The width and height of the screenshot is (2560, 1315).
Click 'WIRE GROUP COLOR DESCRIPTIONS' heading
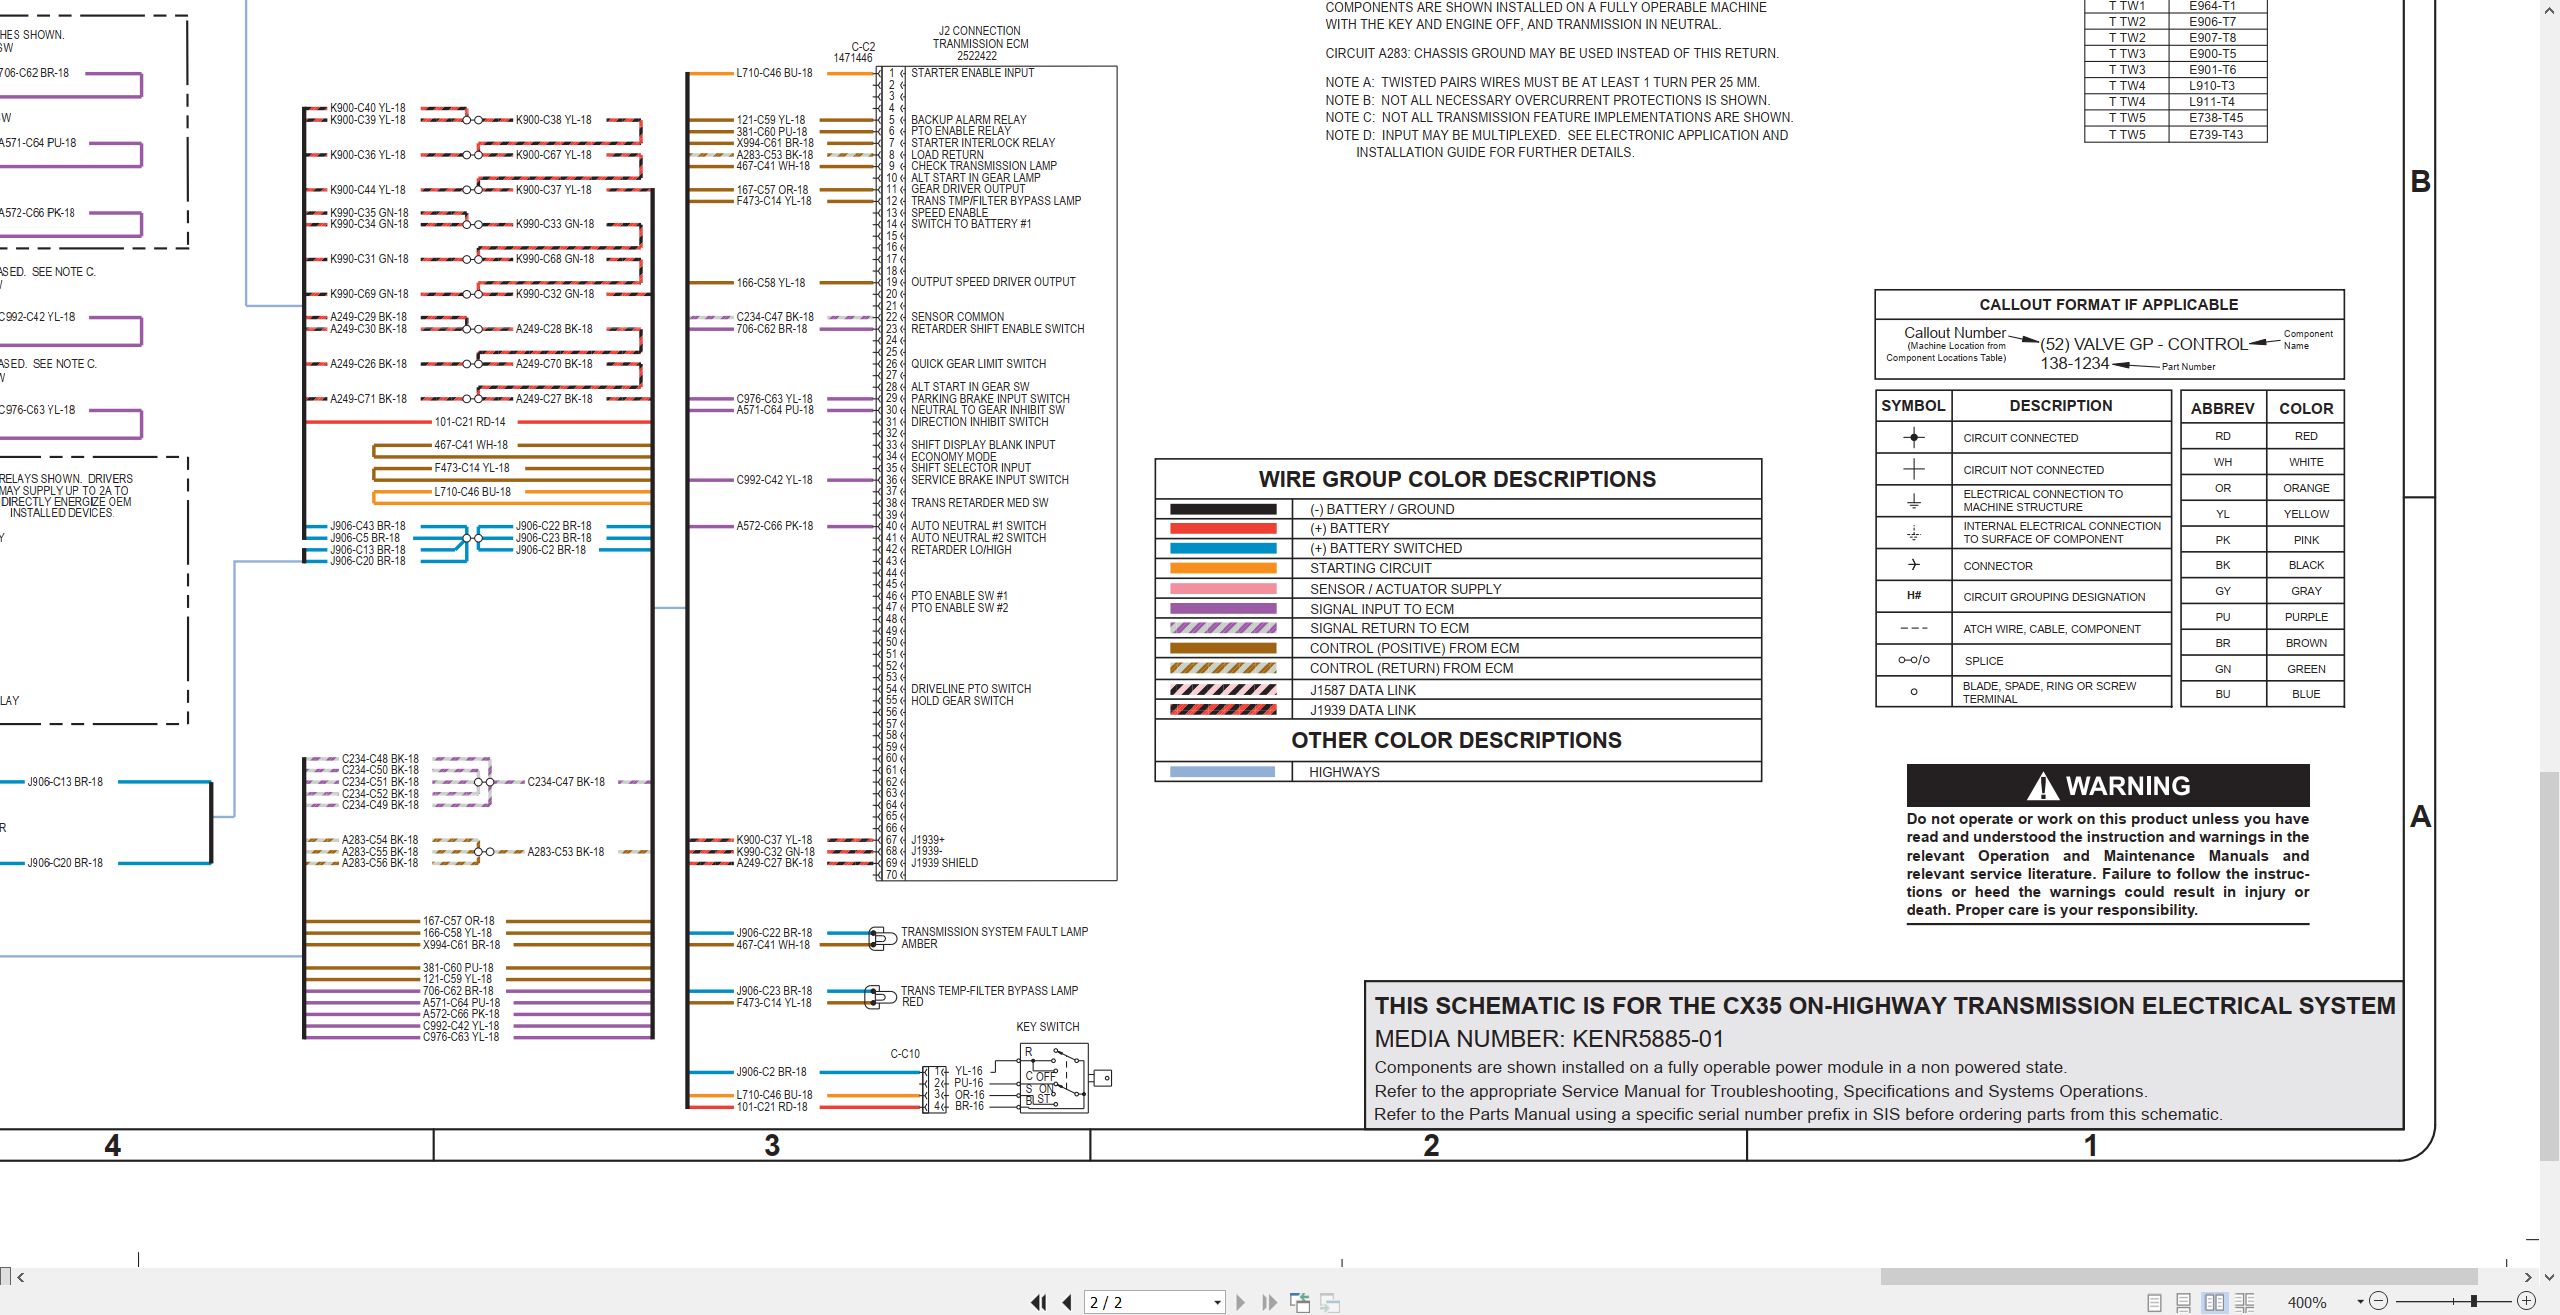click(x=1457, y=479)
